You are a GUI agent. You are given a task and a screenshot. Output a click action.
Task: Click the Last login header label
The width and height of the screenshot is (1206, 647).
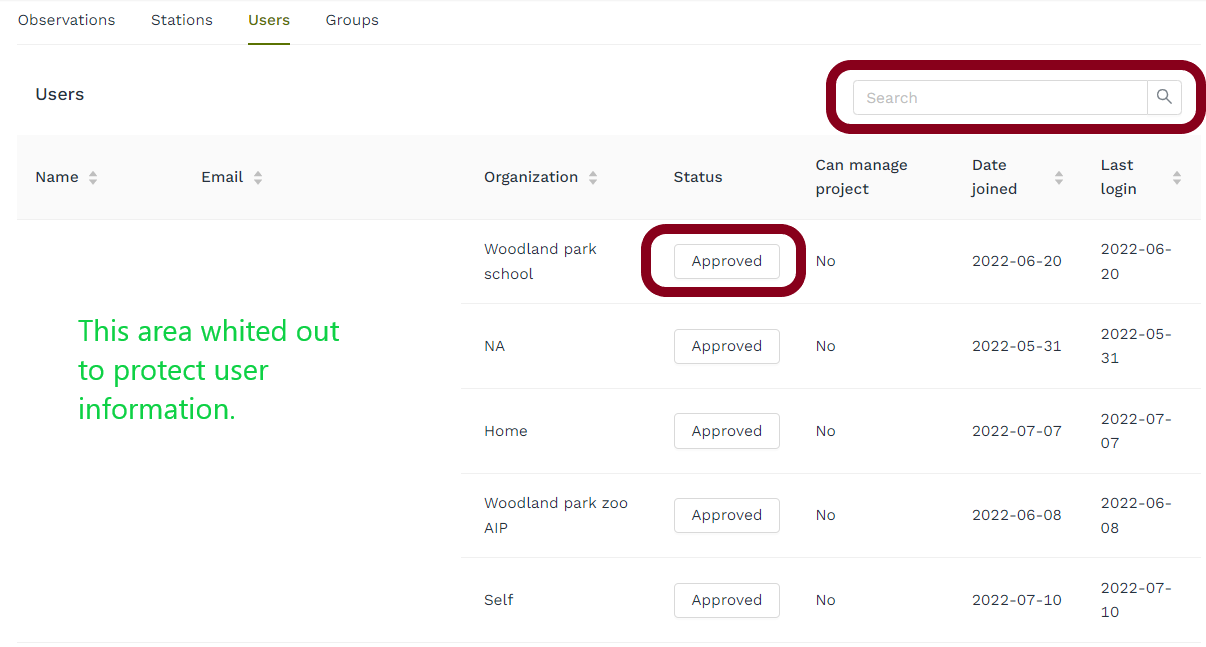pyautogui.click(x=1118, y=177)
